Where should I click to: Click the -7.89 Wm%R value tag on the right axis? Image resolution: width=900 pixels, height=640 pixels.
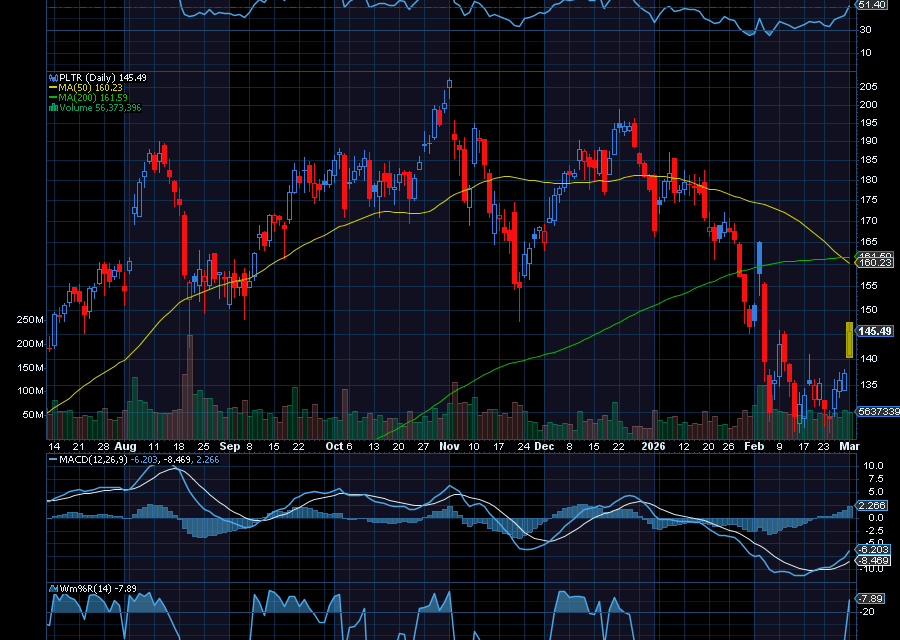tap(869, 597)
